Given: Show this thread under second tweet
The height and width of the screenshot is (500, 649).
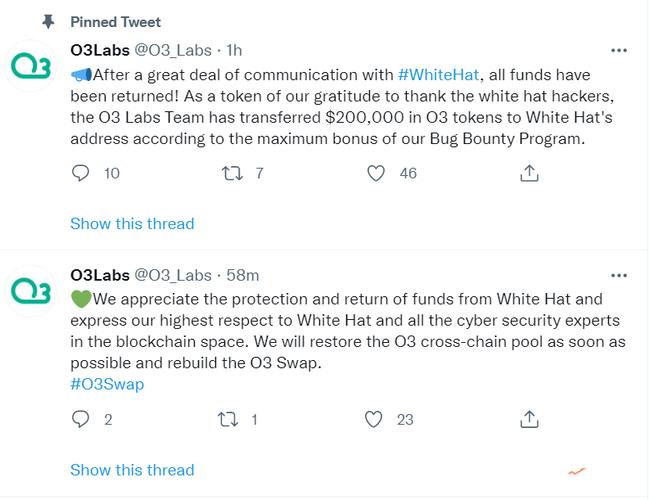Looking at the screenshot, I should pyautogui.click(x=132, y=470).
